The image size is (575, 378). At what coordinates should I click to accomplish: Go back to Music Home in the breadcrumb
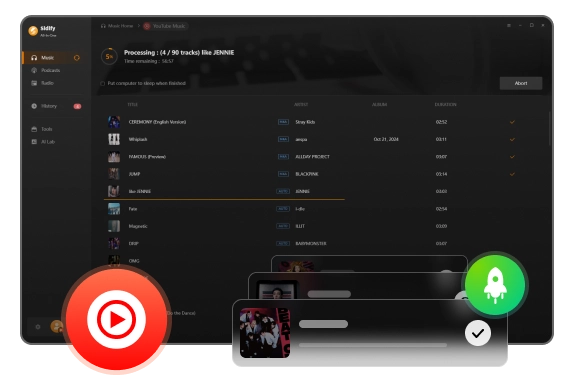click(117, 26)
